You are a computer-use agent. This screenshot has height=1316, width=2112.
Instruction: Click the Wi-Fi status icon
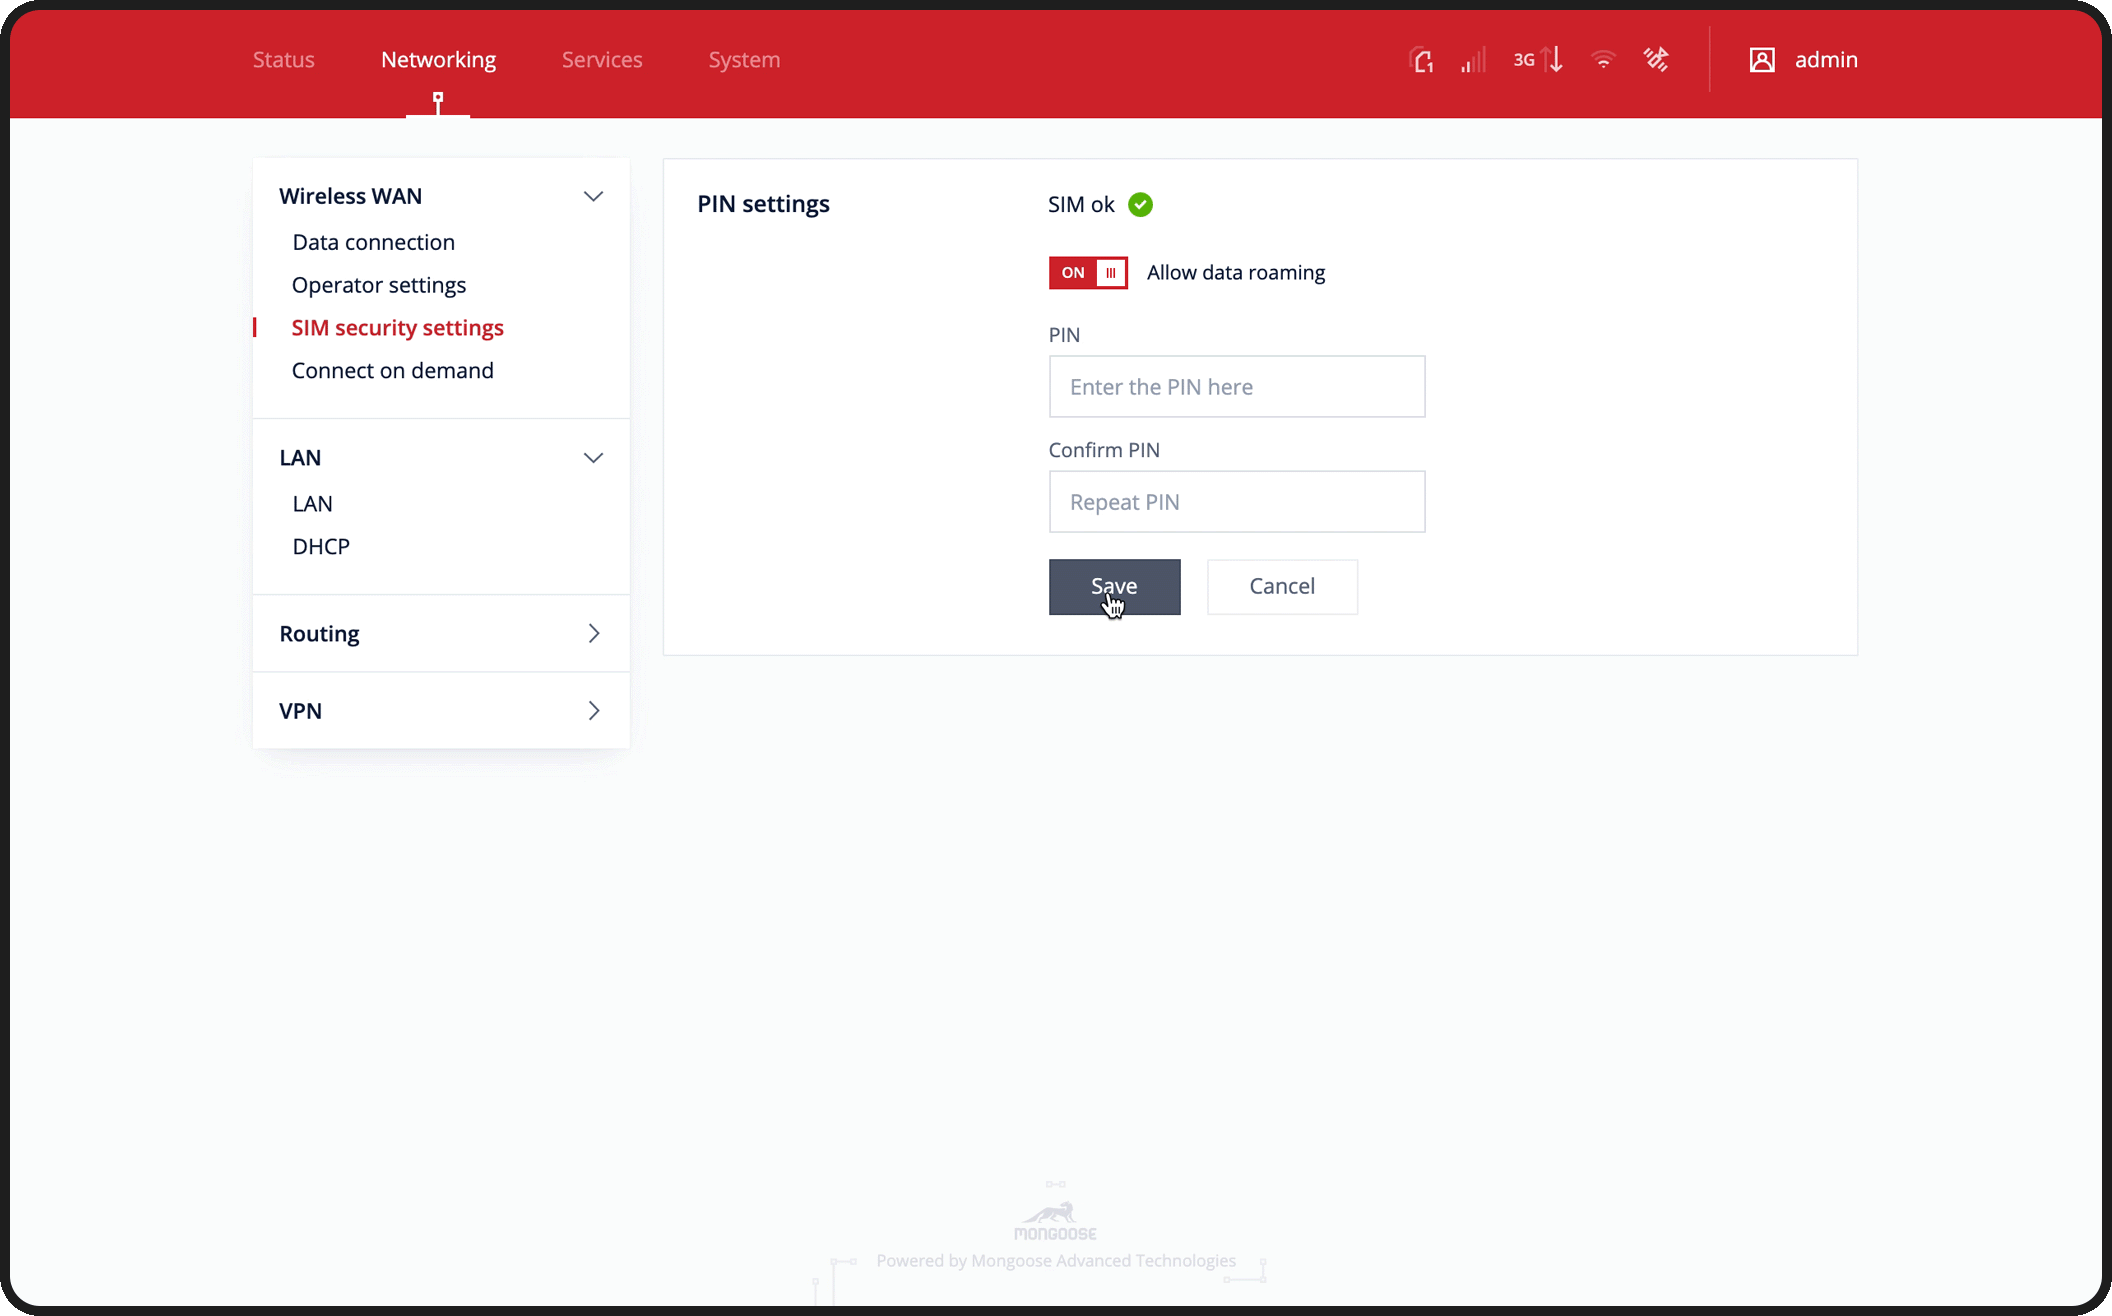pyautogui.click(x=1603, y=60)
